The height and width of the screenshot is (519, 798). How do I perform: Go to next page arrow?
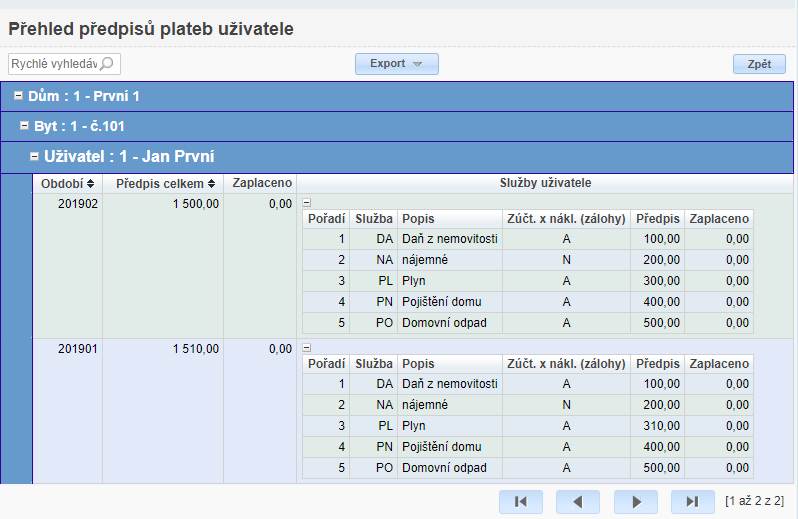(x=636, y=502)
